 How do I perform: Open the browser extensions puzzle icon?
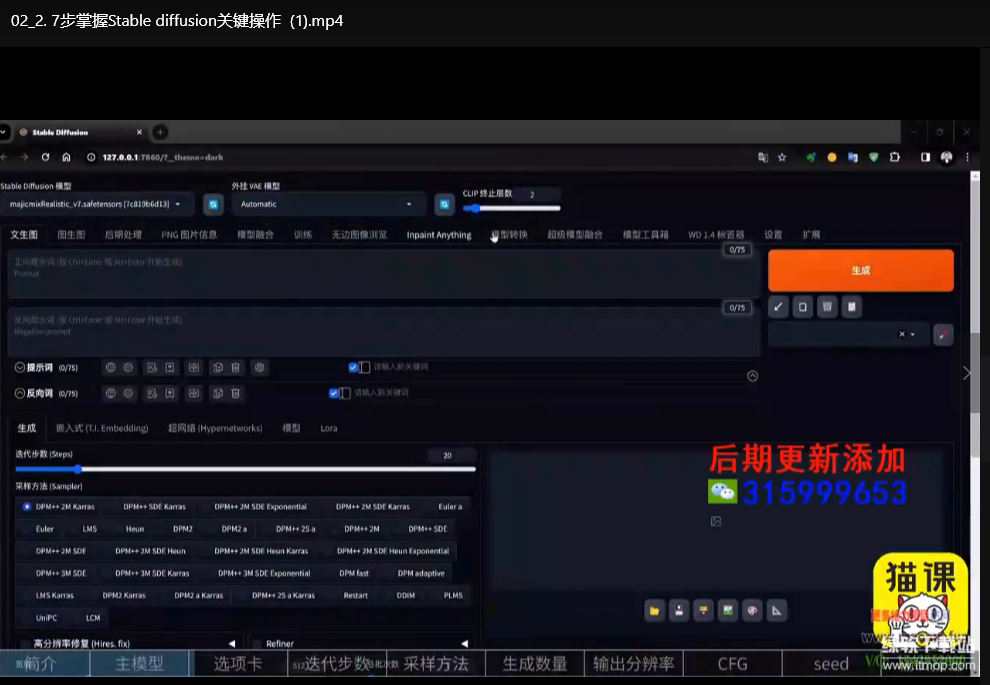[895, 157]
